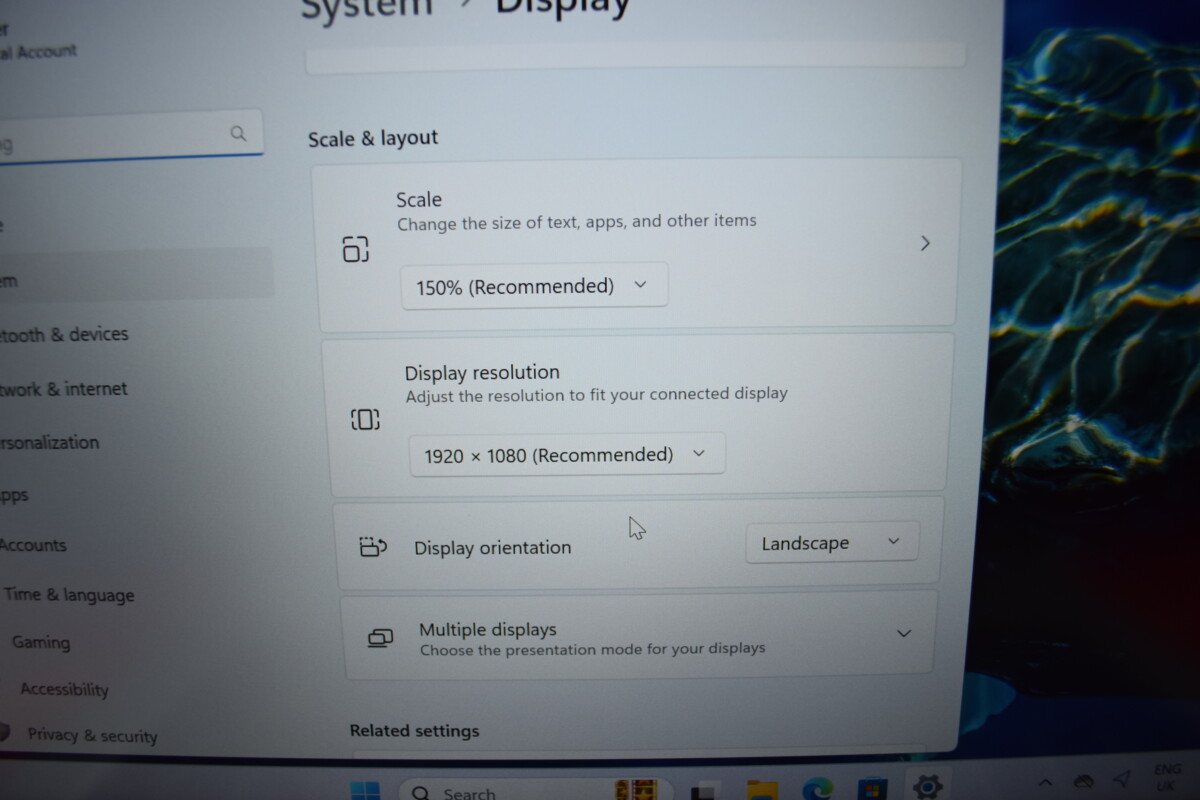Click the Display resolution icon
This screenshot has height=800, width=1200.
365,420
